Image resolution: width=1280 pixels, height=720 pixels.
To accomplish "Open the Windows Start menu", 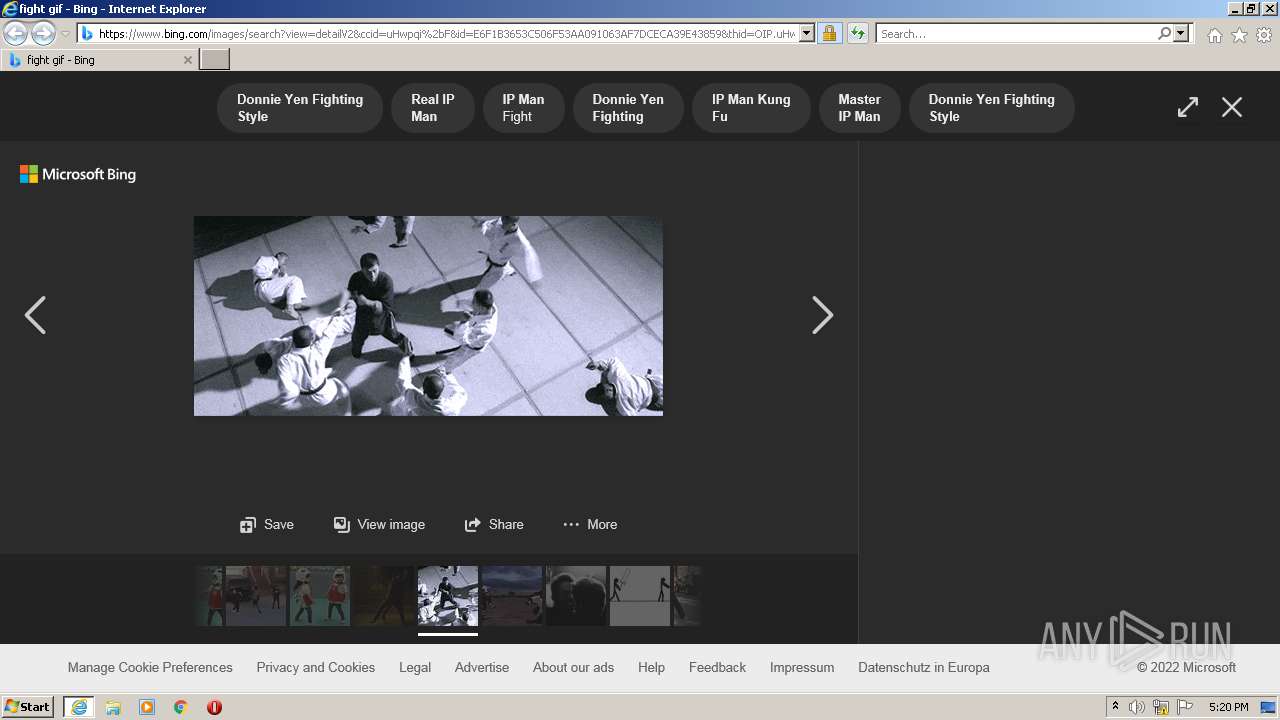I will 28,707.
